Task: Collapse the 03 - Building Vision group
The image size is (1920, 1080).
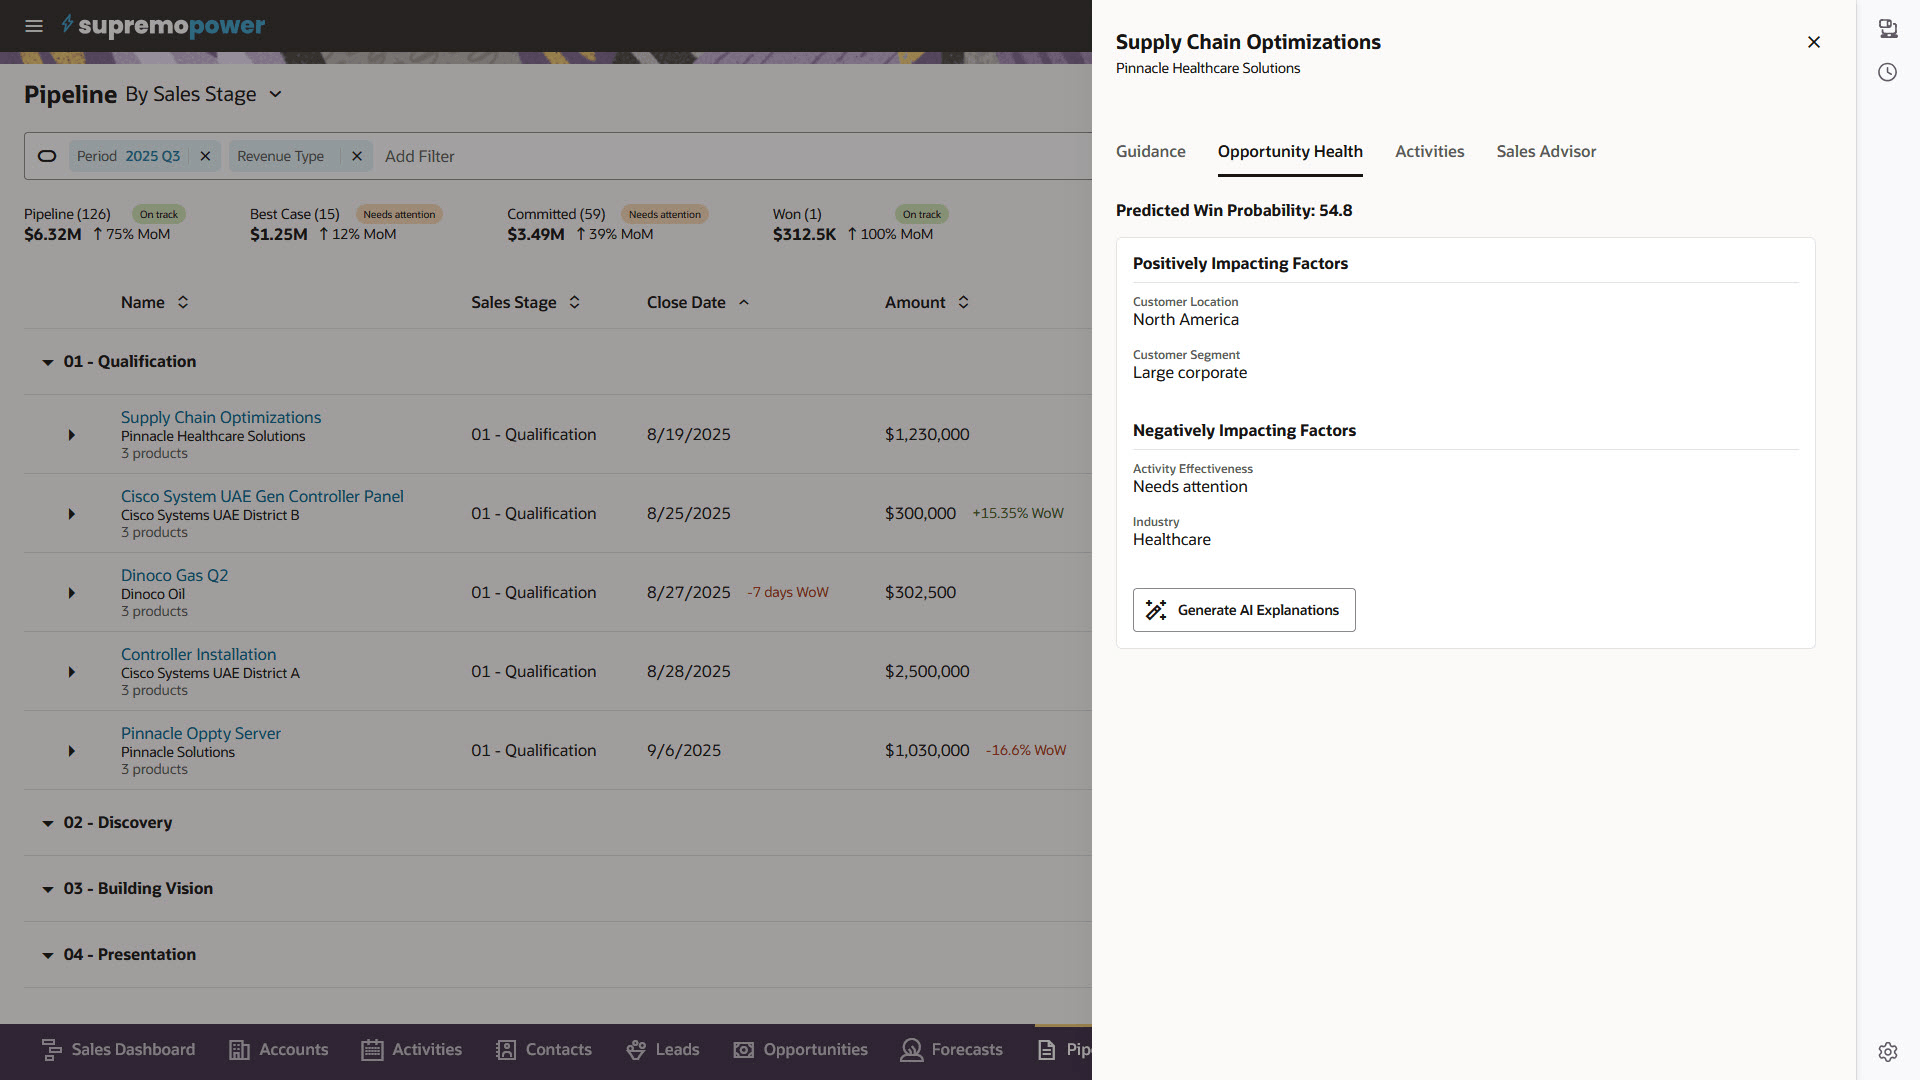Action: 47,889
